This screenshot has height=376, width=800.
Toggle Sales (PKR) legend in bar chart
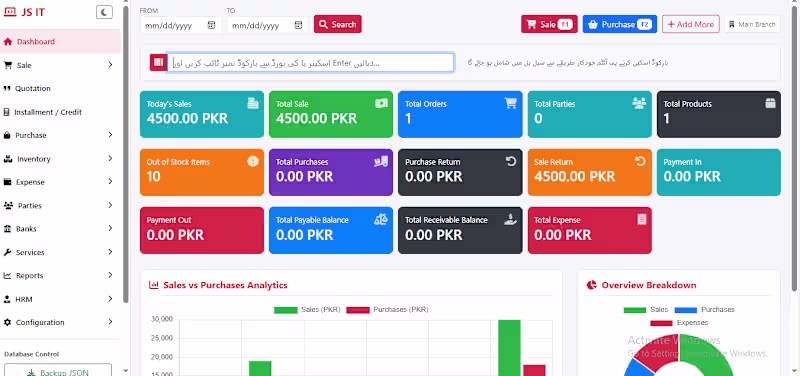tap(307, 310)
